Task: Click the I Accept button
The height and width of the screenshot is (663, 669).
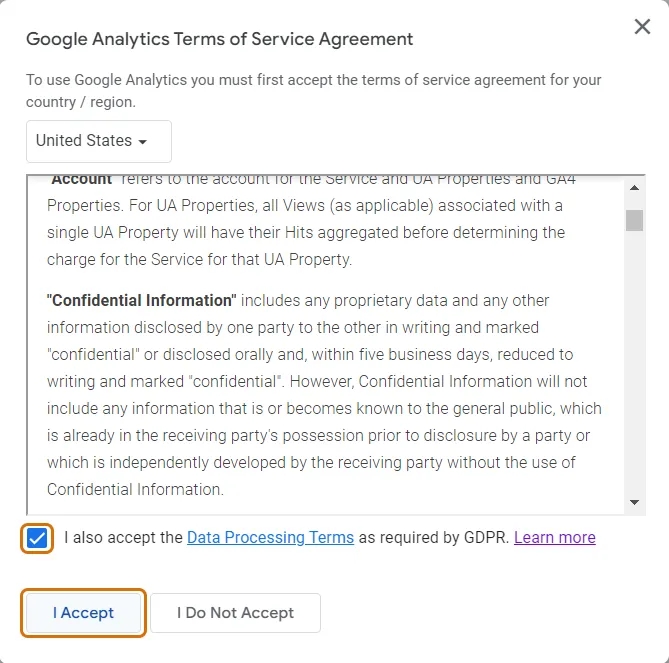Action: pyautogui.click(x=84, y=613)
